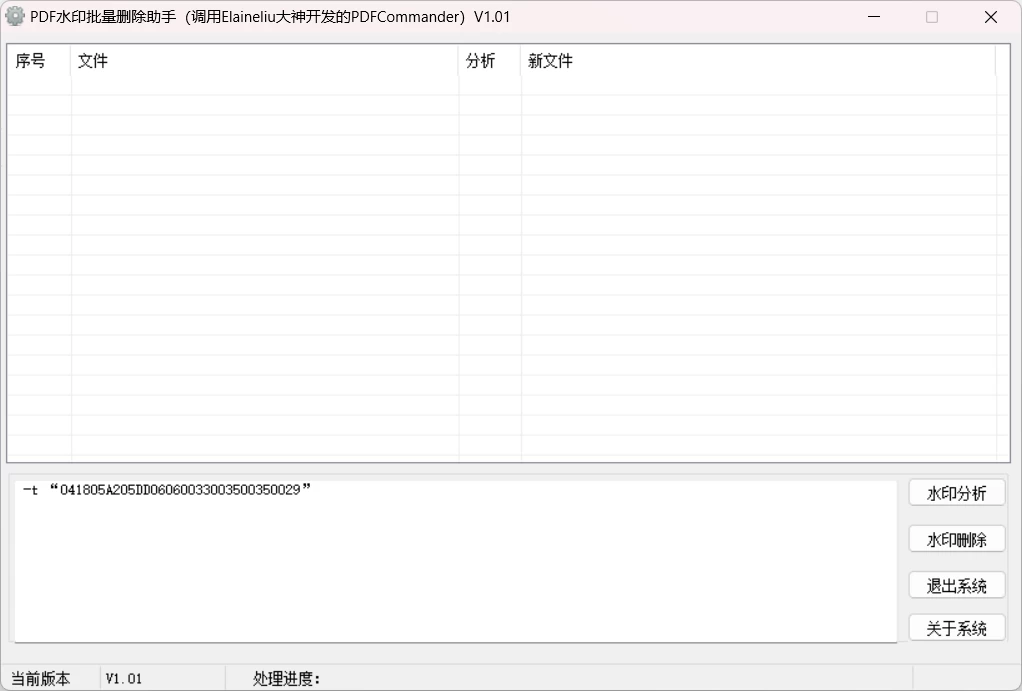This screenshot has width=1022, height=691.
Task: Click the 退出系统 button to exit
Action: pos(956,584)
